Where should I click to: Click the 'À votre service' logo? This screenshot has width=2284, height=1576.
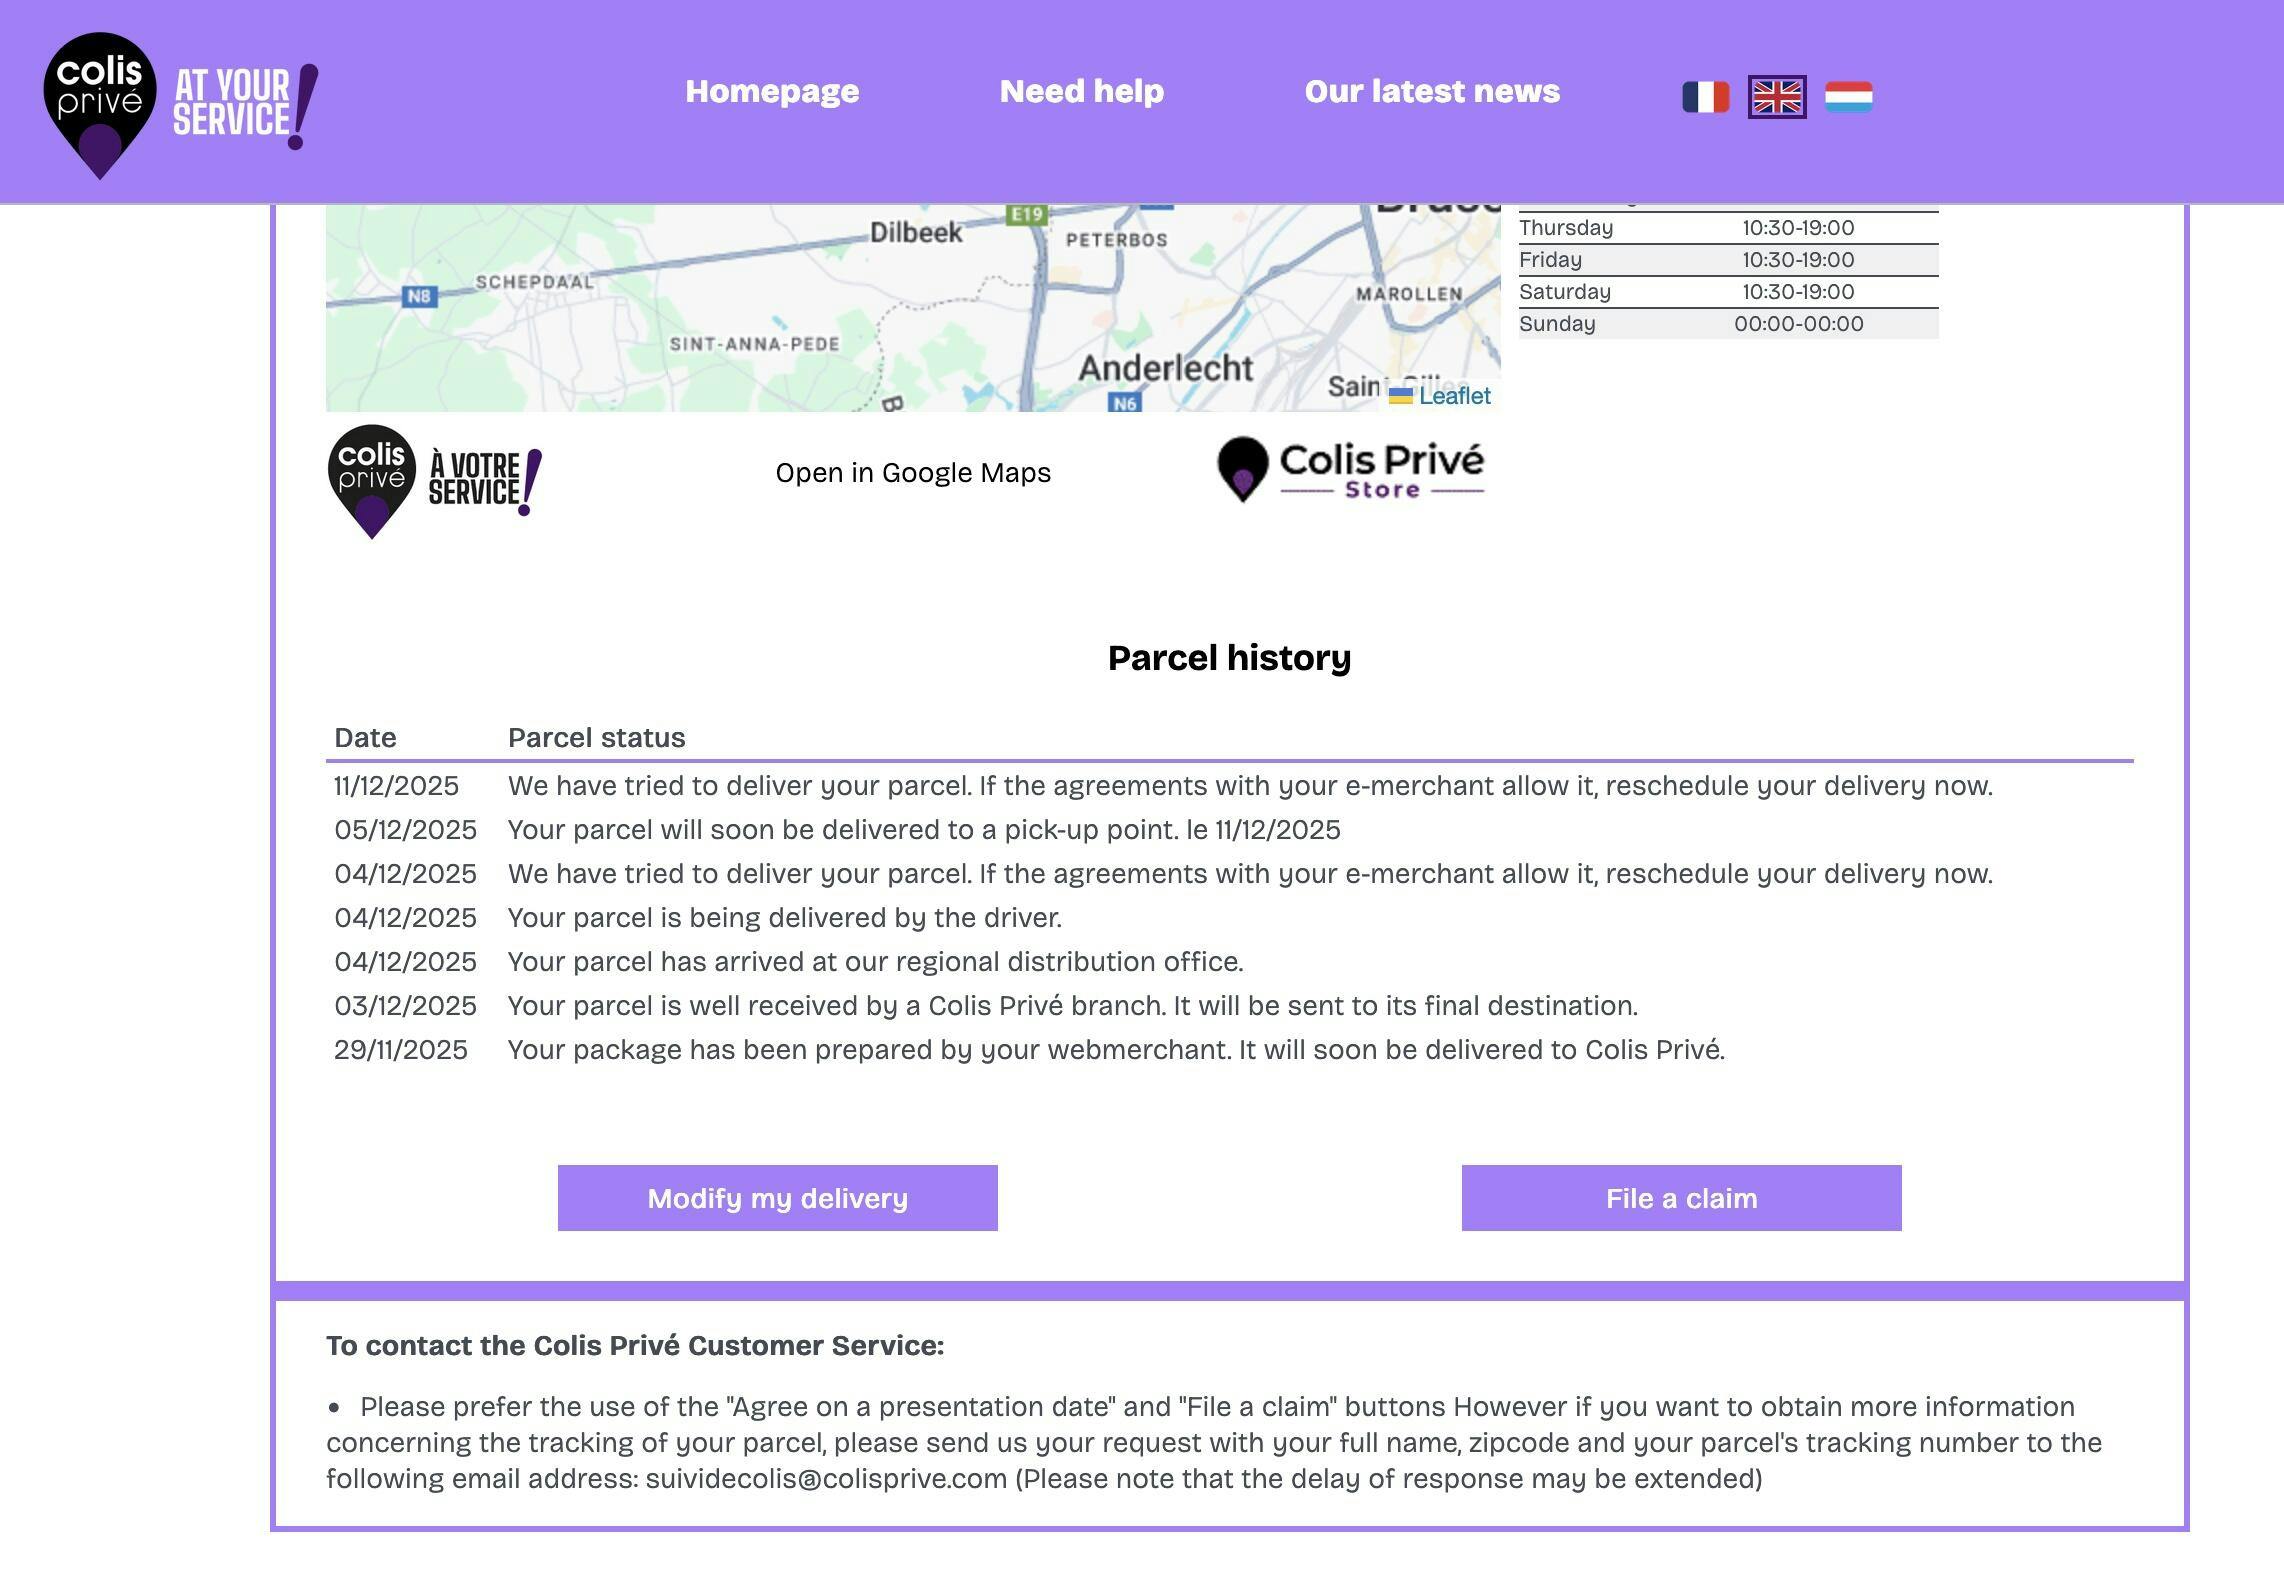click(435, 481)
